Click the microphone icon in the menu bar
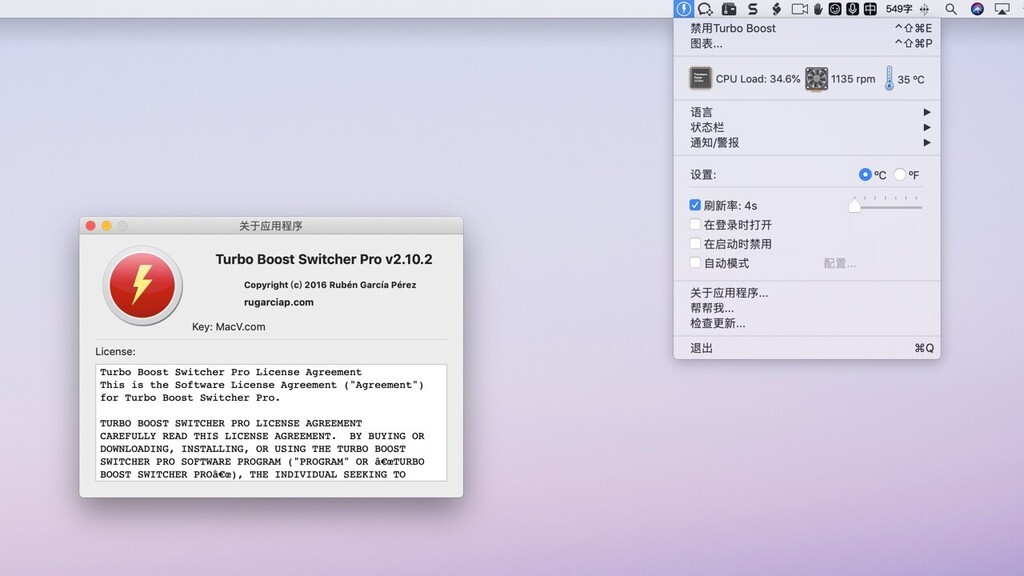The image size is (1024, 576). click(852, 9)
